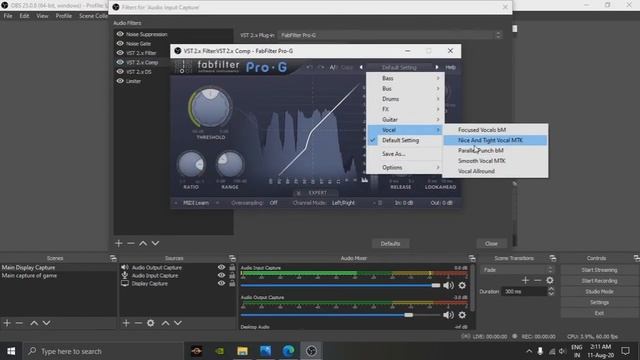Hide the Display Capture source
Viewport: 640px width, 360px height.
(221, 283)
